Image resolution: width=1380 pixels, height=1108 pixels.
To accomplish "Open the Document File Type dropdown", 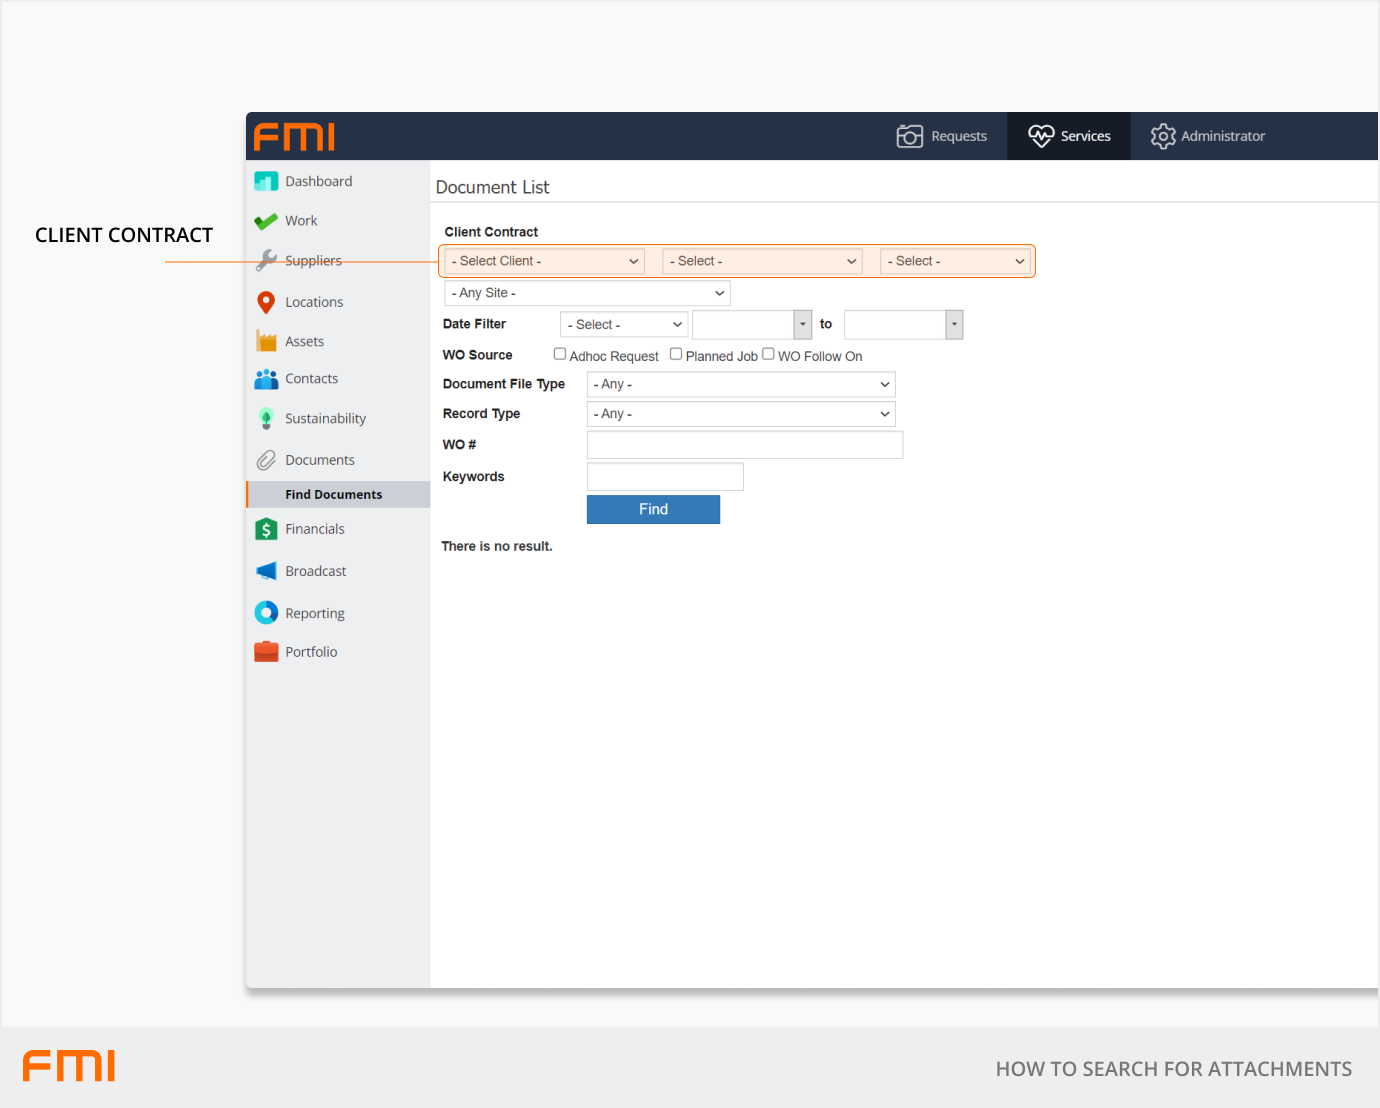I will [740, 384].
